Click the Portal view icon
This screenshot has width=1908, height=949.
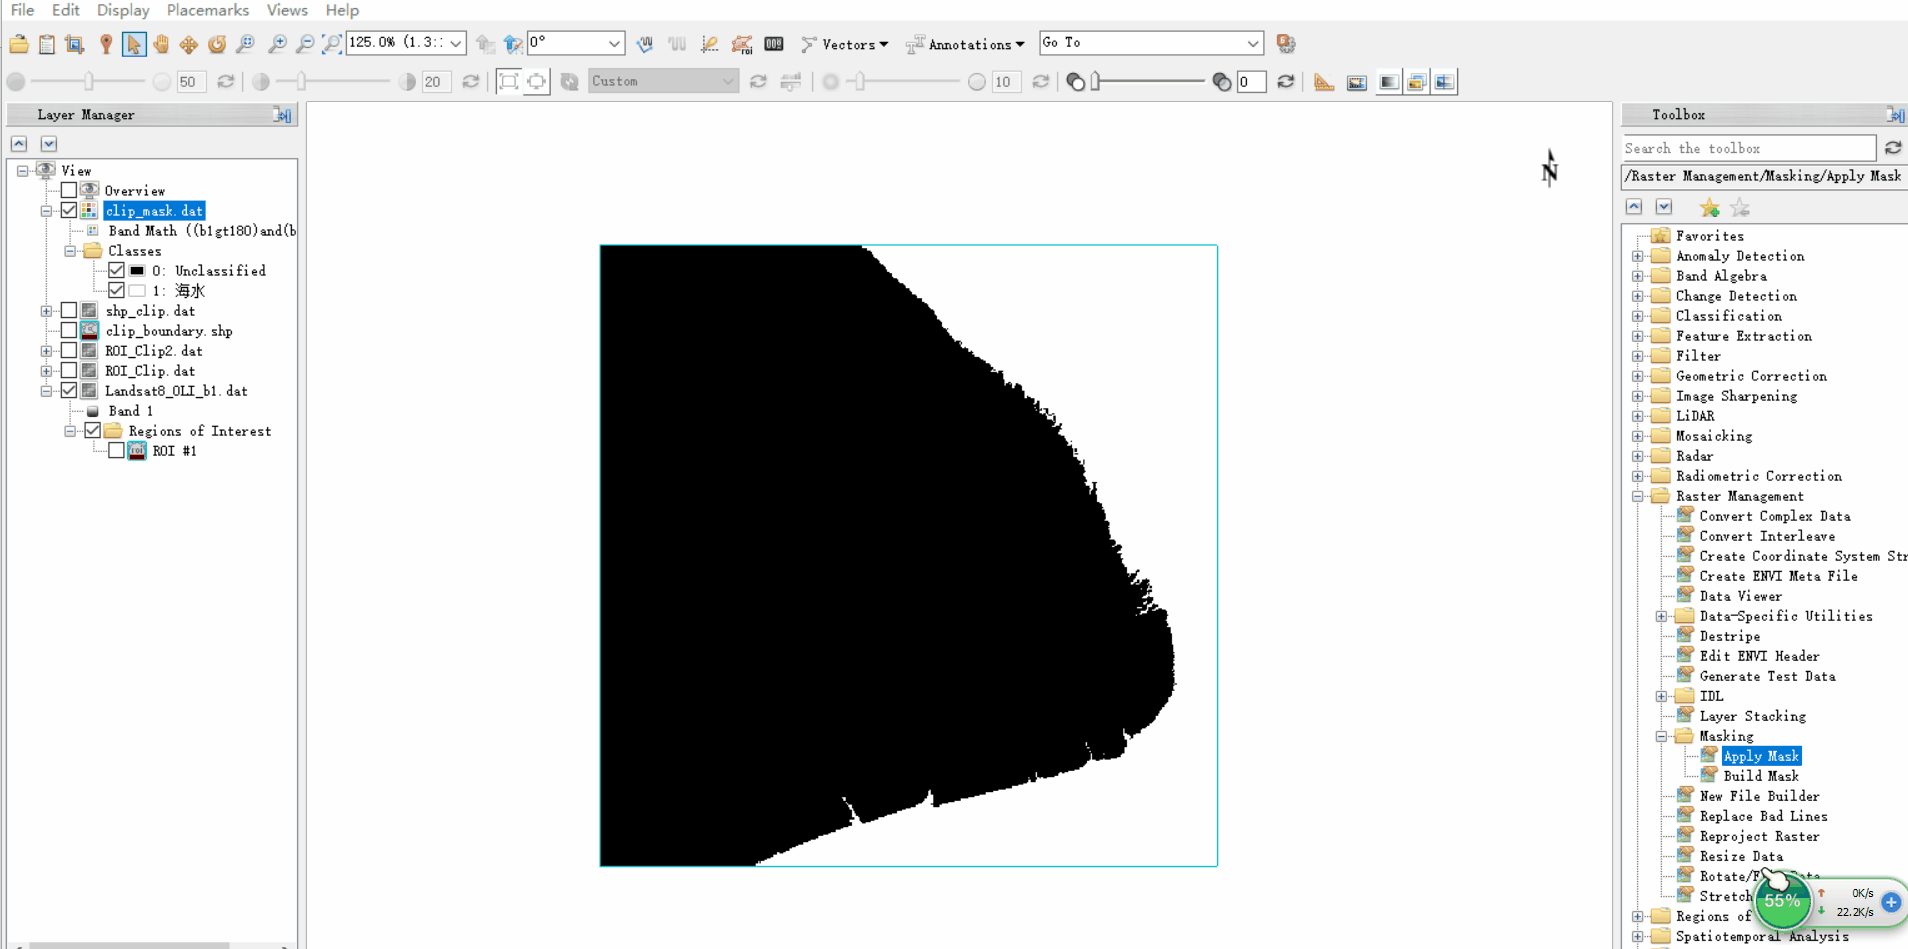(x=1357, y=82)
